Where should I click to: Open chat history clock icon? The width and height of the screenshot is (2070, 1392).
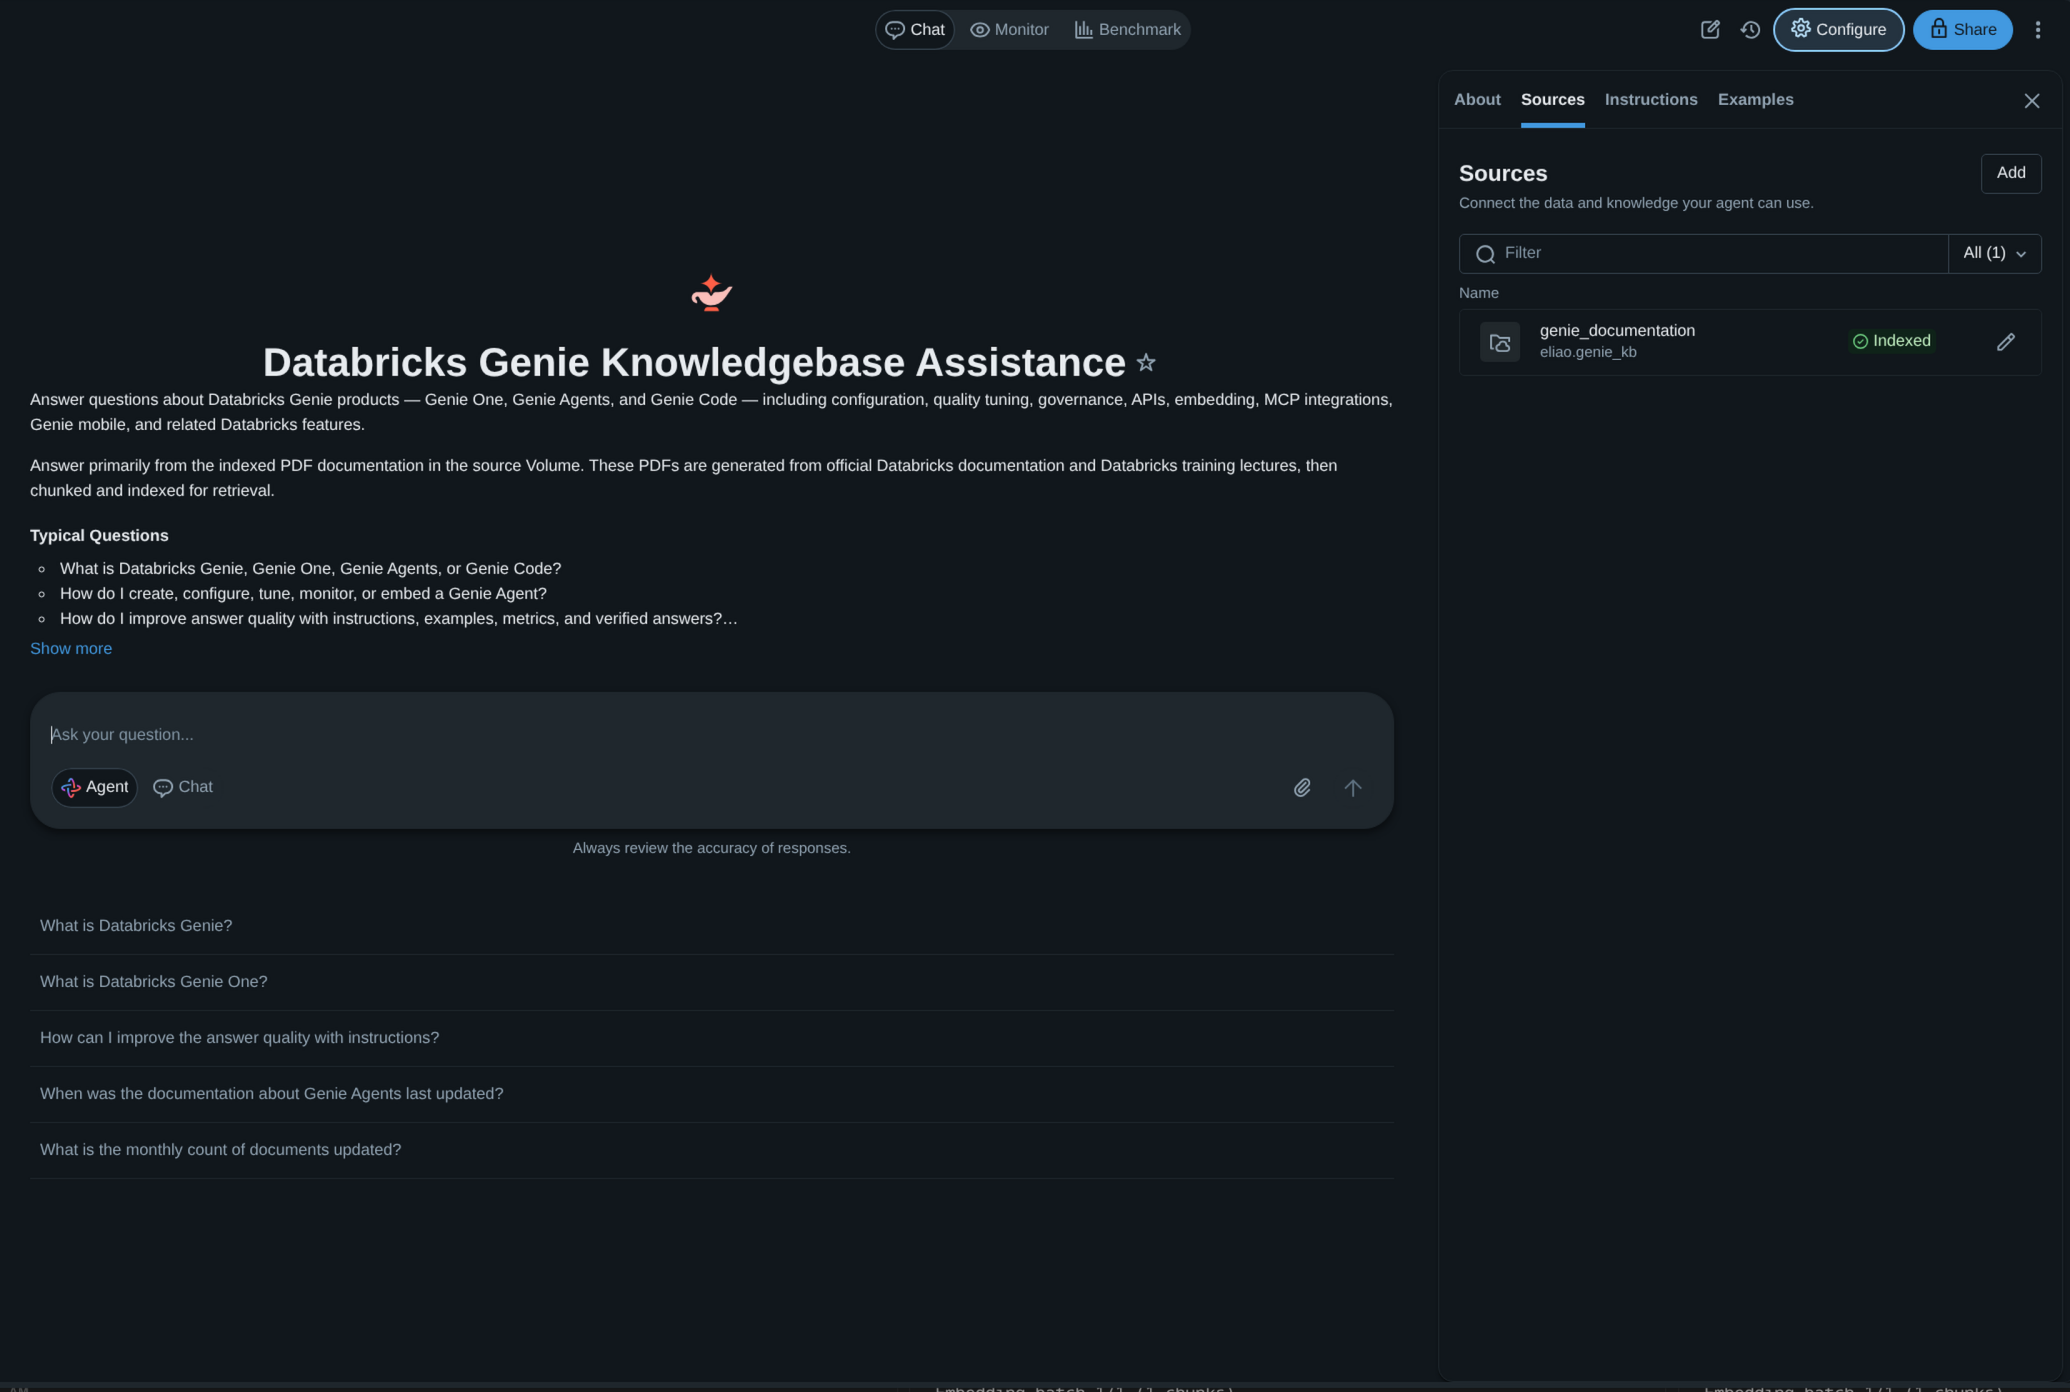(1750, 30)
